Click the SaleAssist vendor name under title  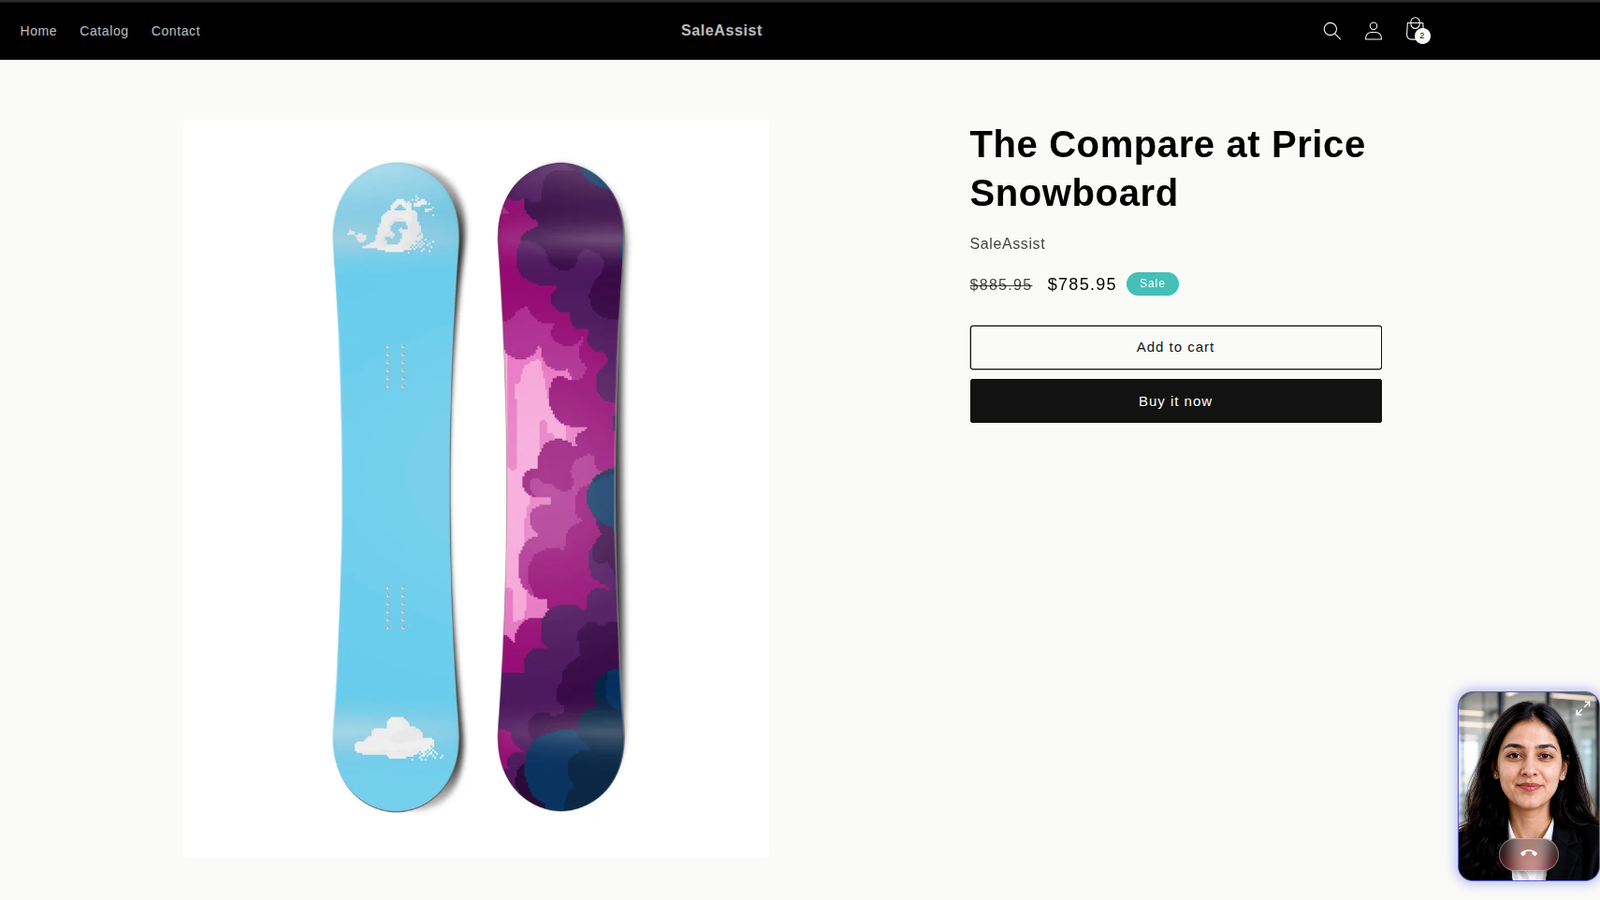point(1007,244)
